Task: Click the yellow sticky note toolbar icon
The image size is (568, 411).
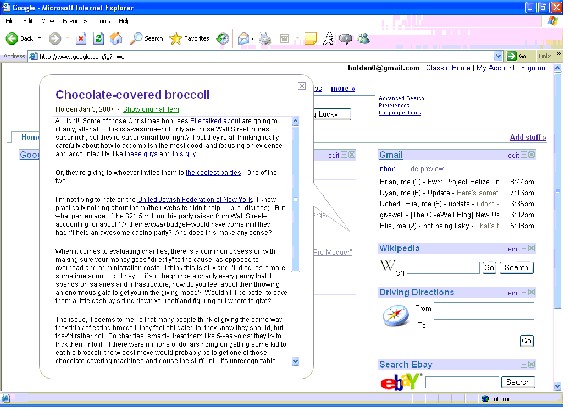Action: pos(311,38)
